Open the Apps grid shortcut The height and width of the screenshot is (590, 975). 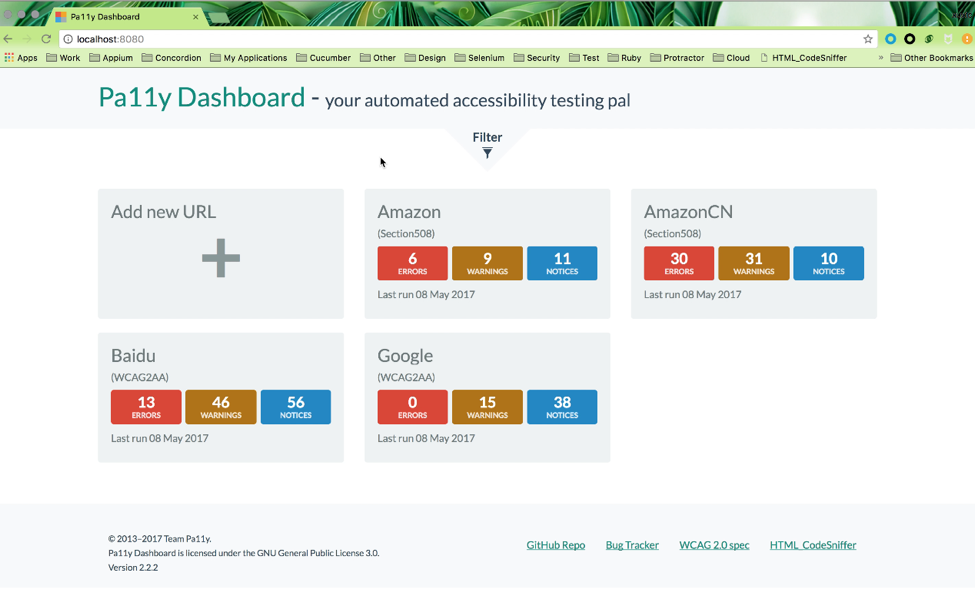click(20, 58)
